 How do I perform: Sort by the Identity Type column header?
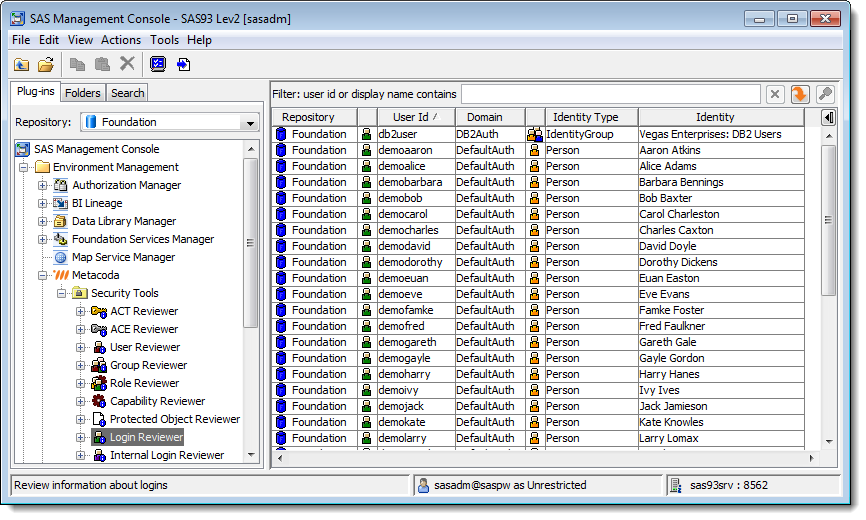point(592,117)
